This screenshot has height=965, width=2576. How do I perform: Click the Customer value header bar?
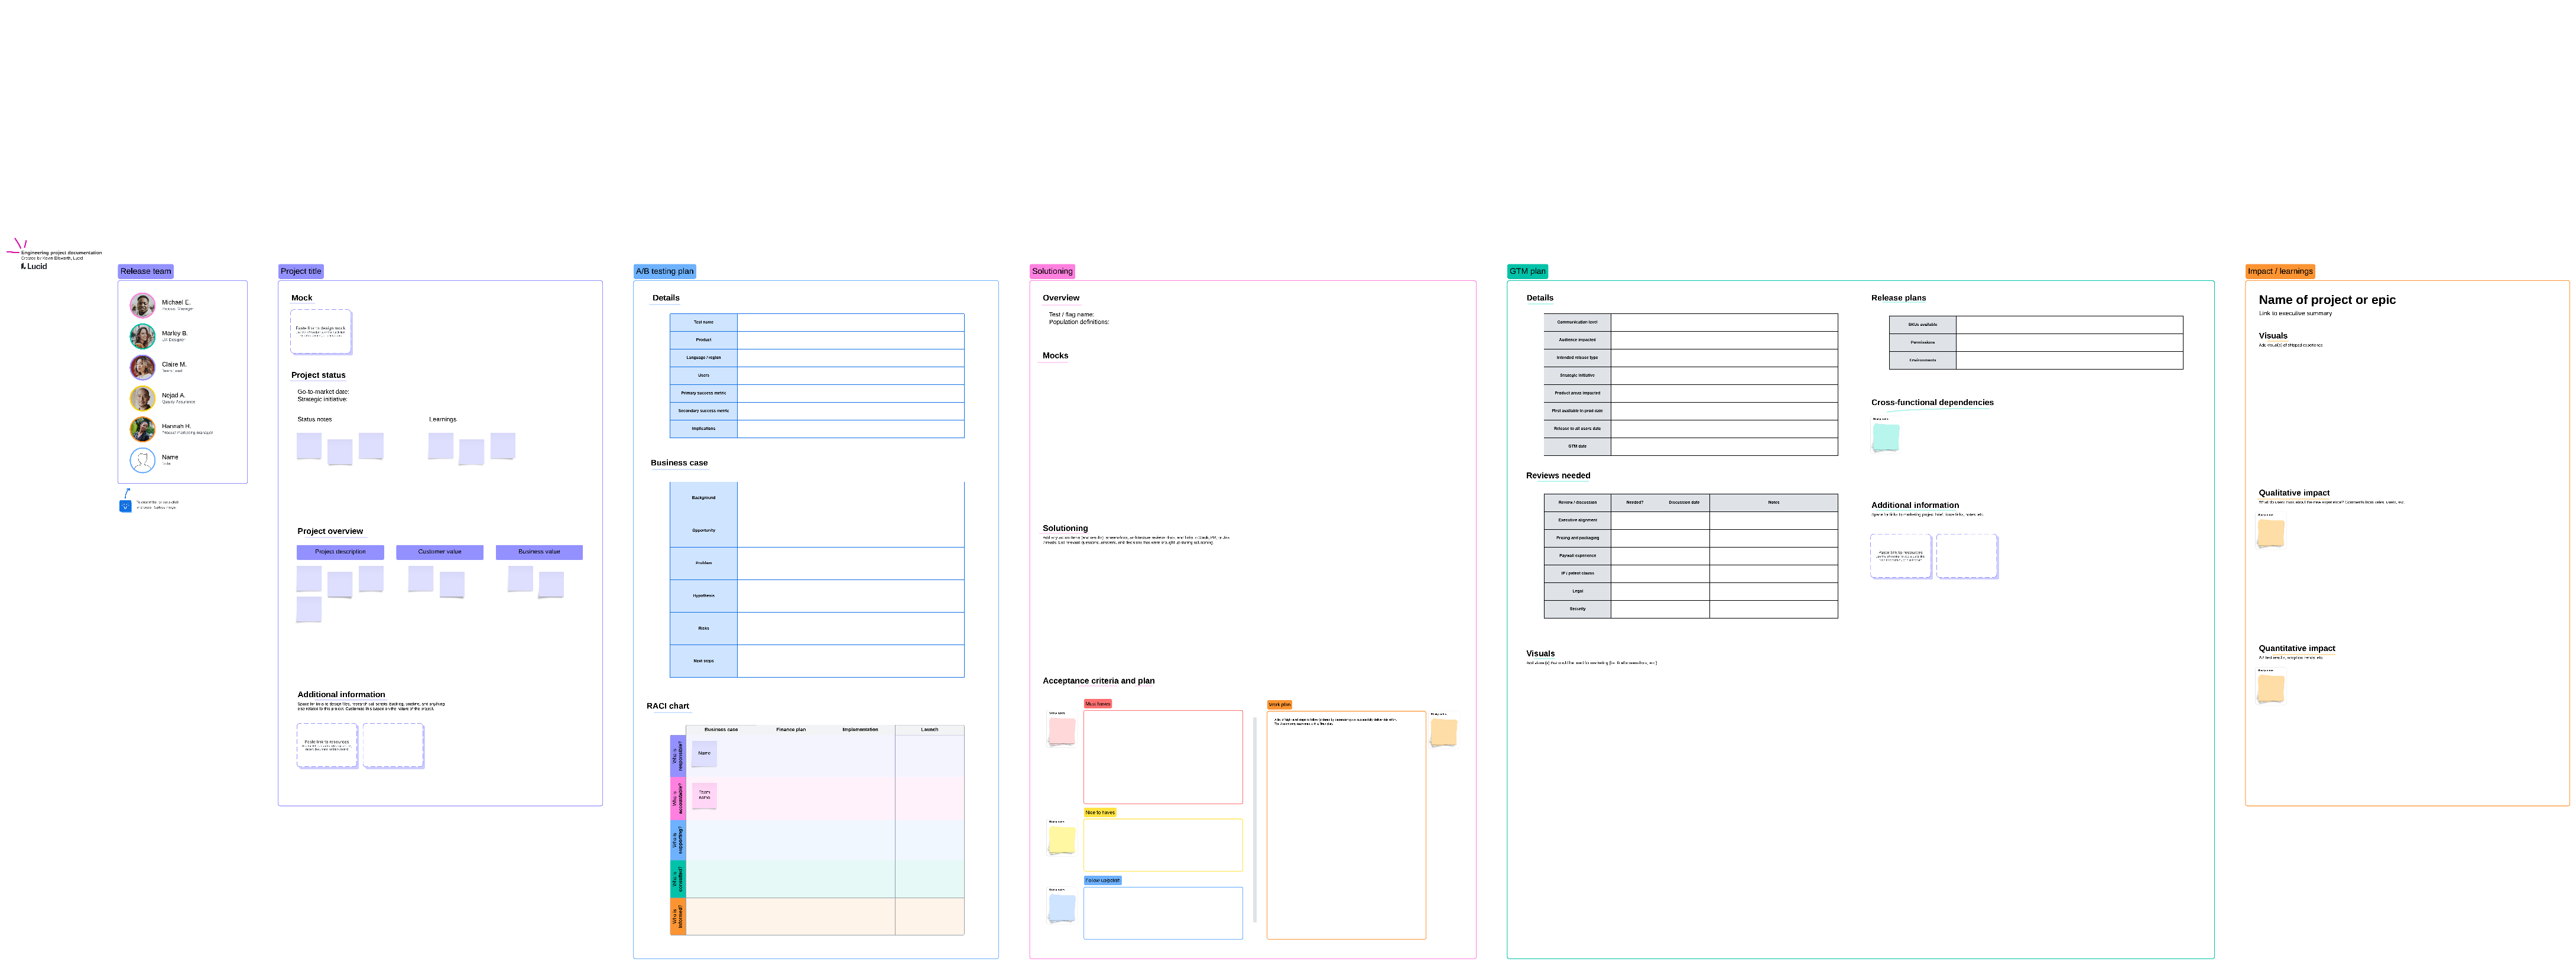point(439,552)
